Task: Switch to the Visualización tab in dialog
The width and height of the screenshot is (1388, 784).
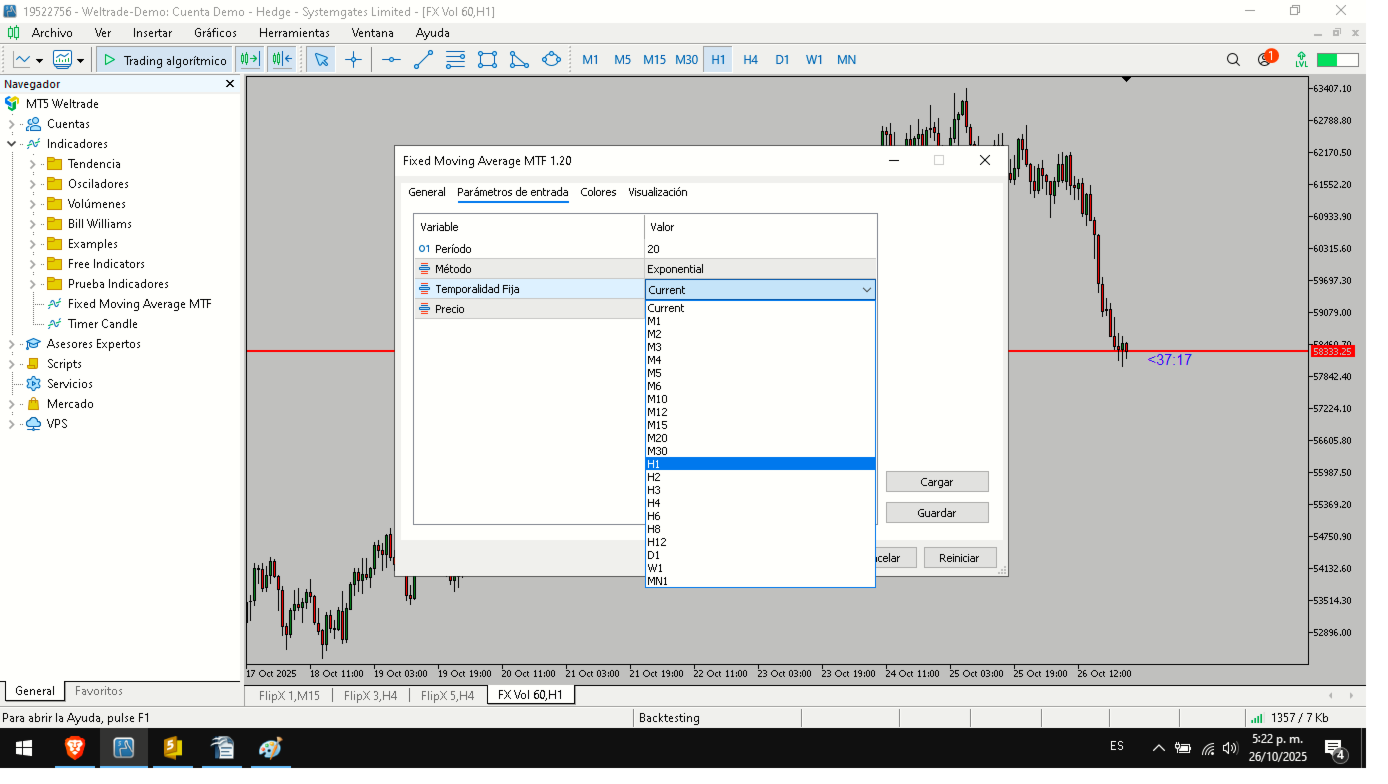Action: pyautogui.click(x=658, y=192)
